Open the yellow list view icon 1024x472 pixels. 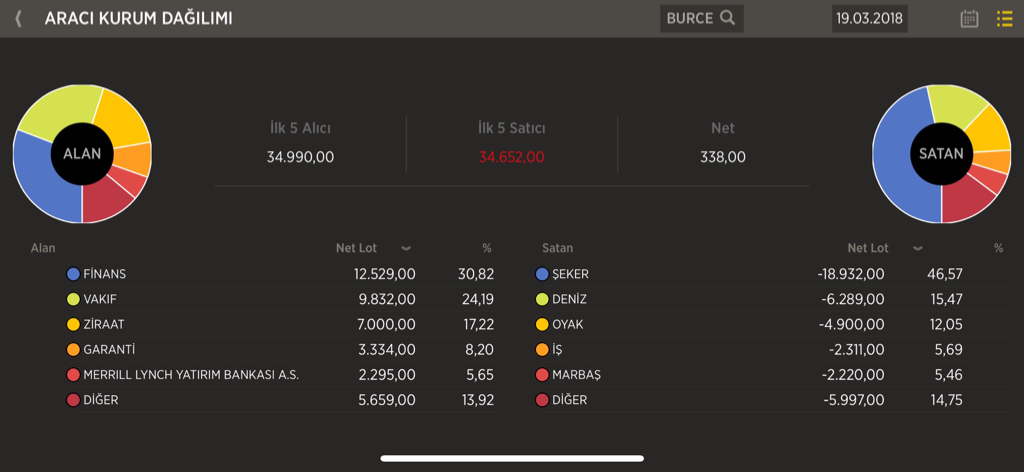(1004, 18)
